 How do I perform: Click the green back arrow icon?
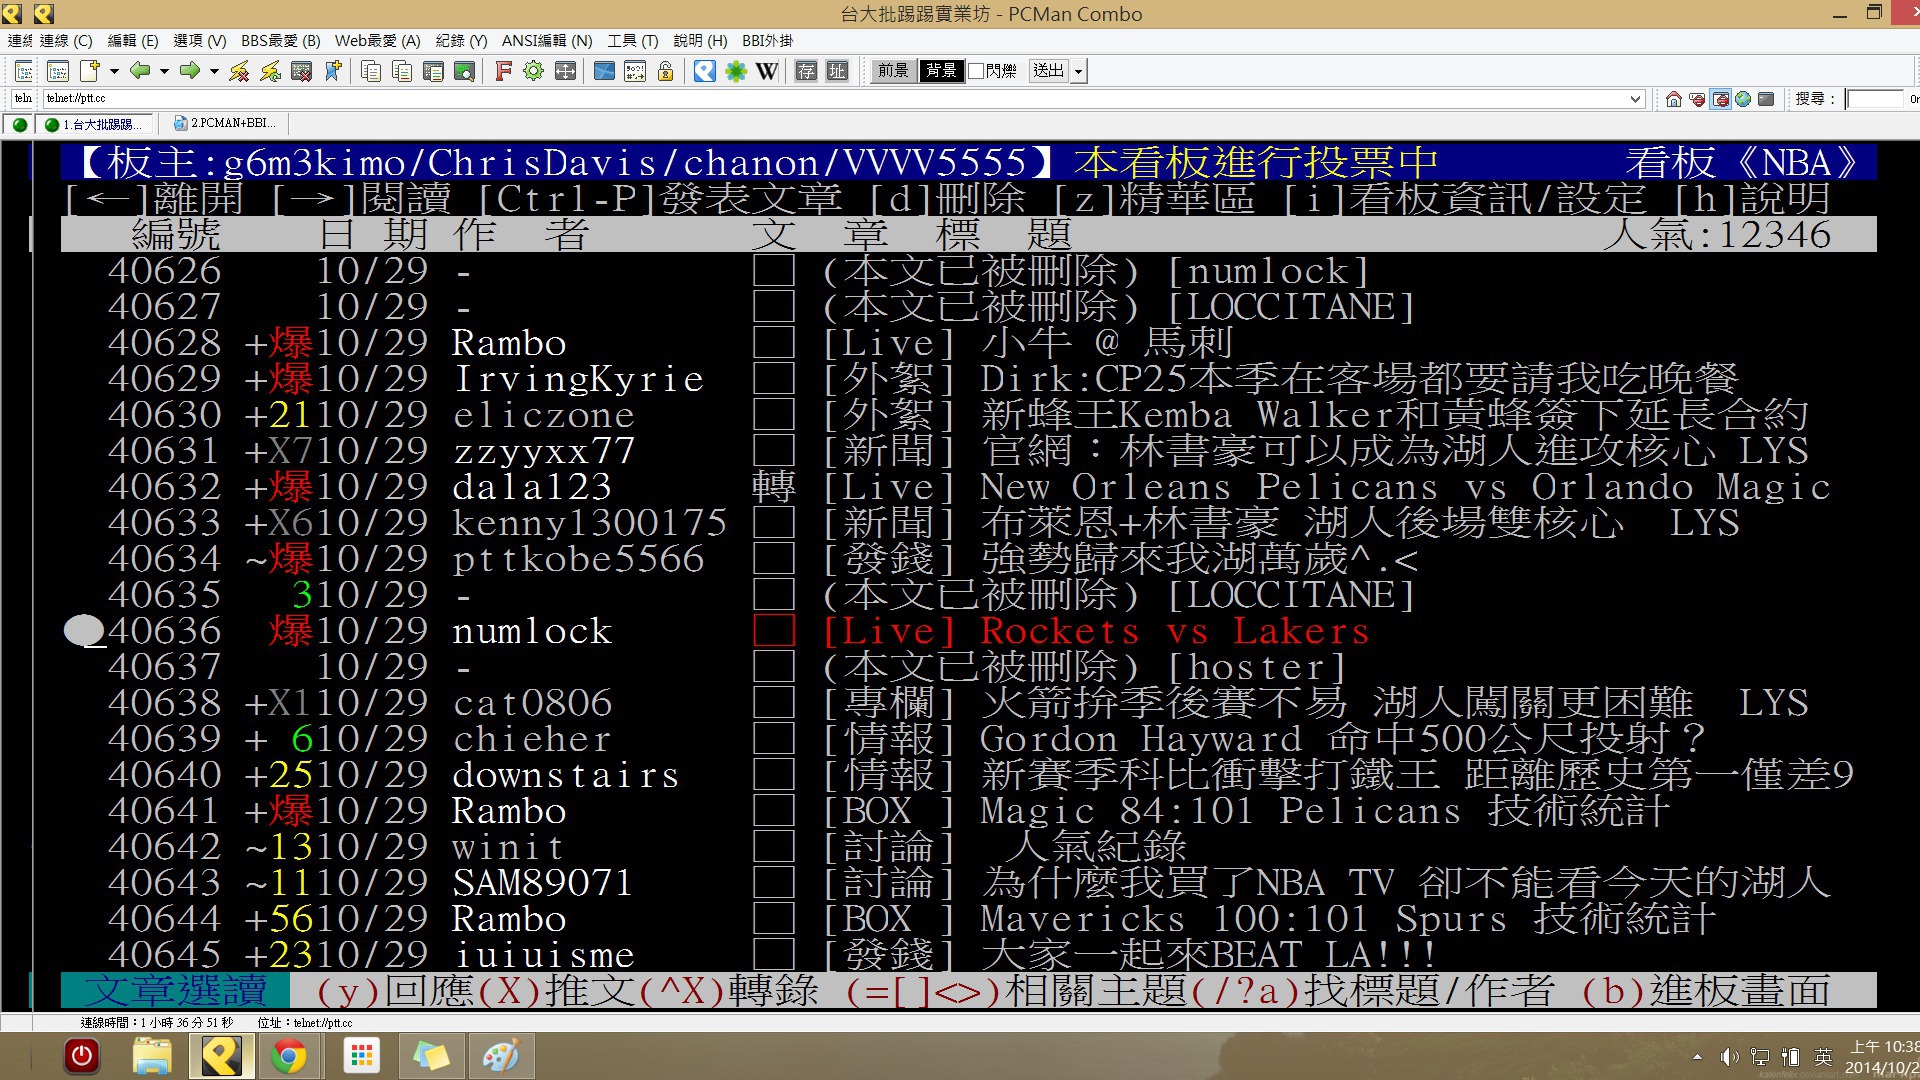coord(140,71)
